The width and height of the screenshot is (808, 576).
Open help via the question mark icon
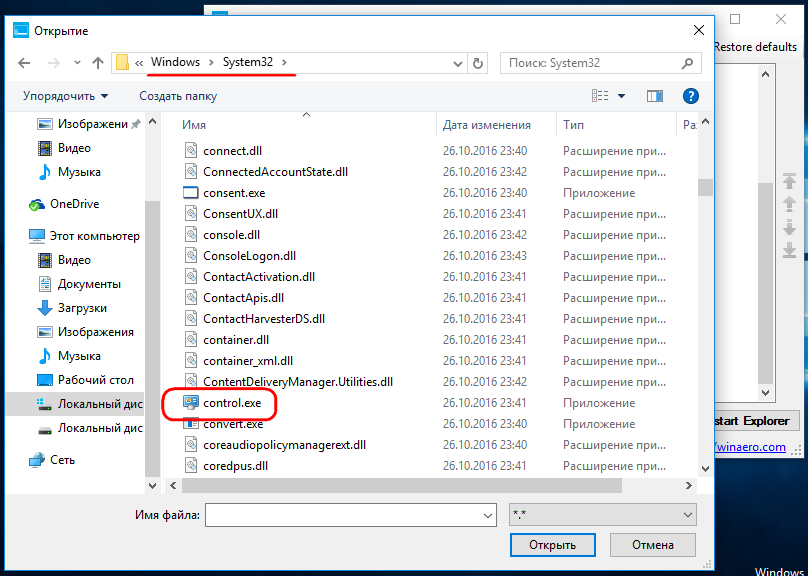click(x=691, y=96)
